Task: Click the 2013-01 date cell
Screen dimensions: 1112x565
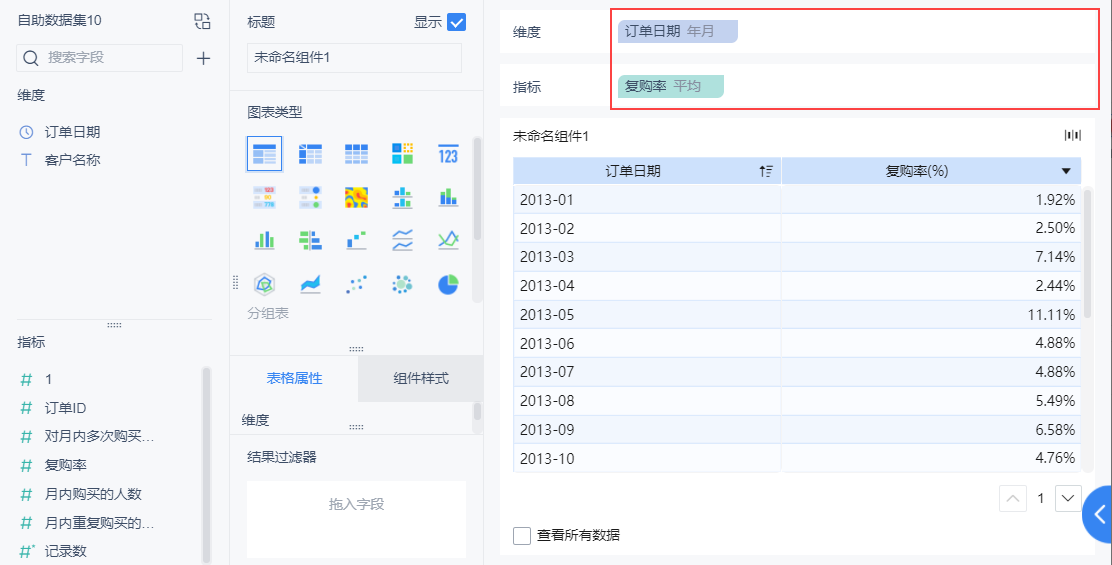Action: [x=647, y=200]
